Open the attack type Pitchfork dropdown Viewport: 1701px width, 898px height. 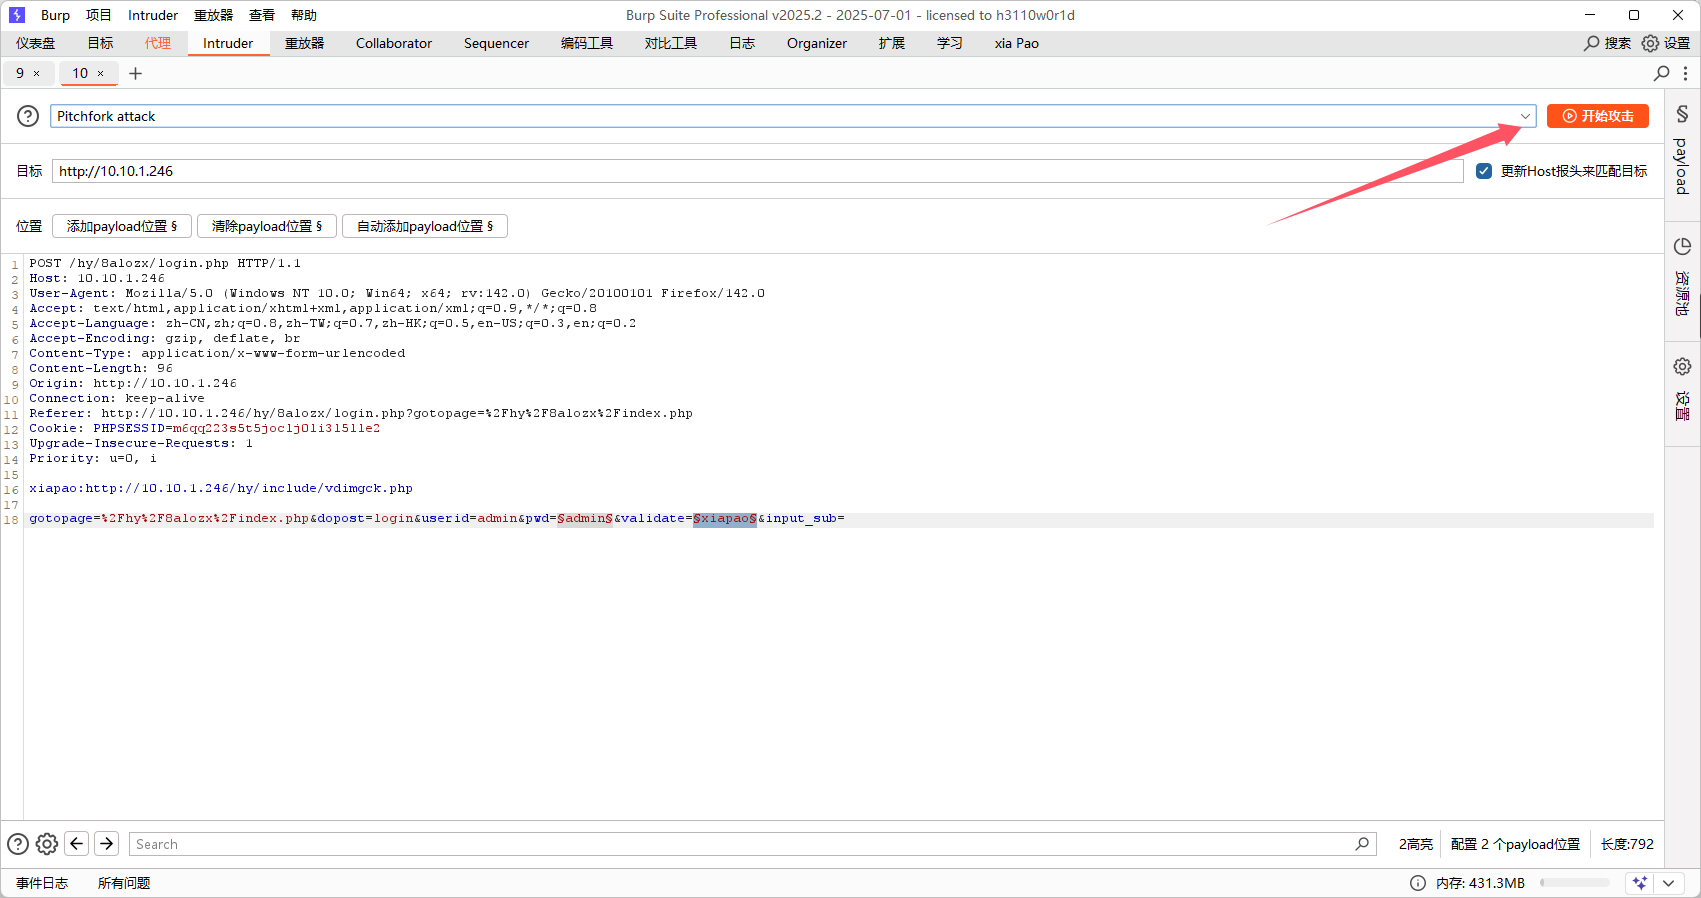[1525, 116]
